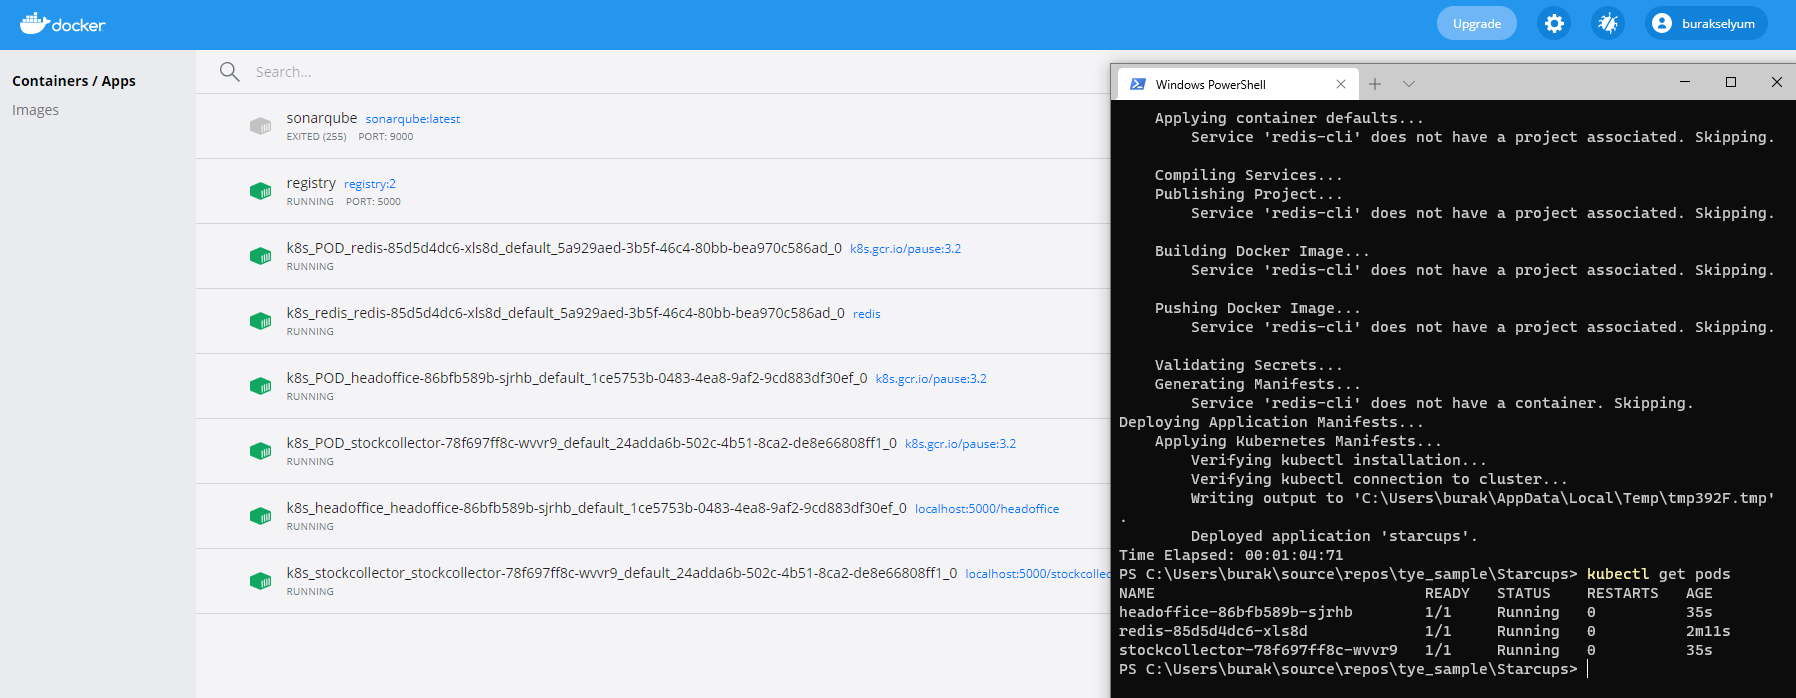Click the grey sonarqube container icon
The width and height of the screenshot is (1796, 698).
260,126
